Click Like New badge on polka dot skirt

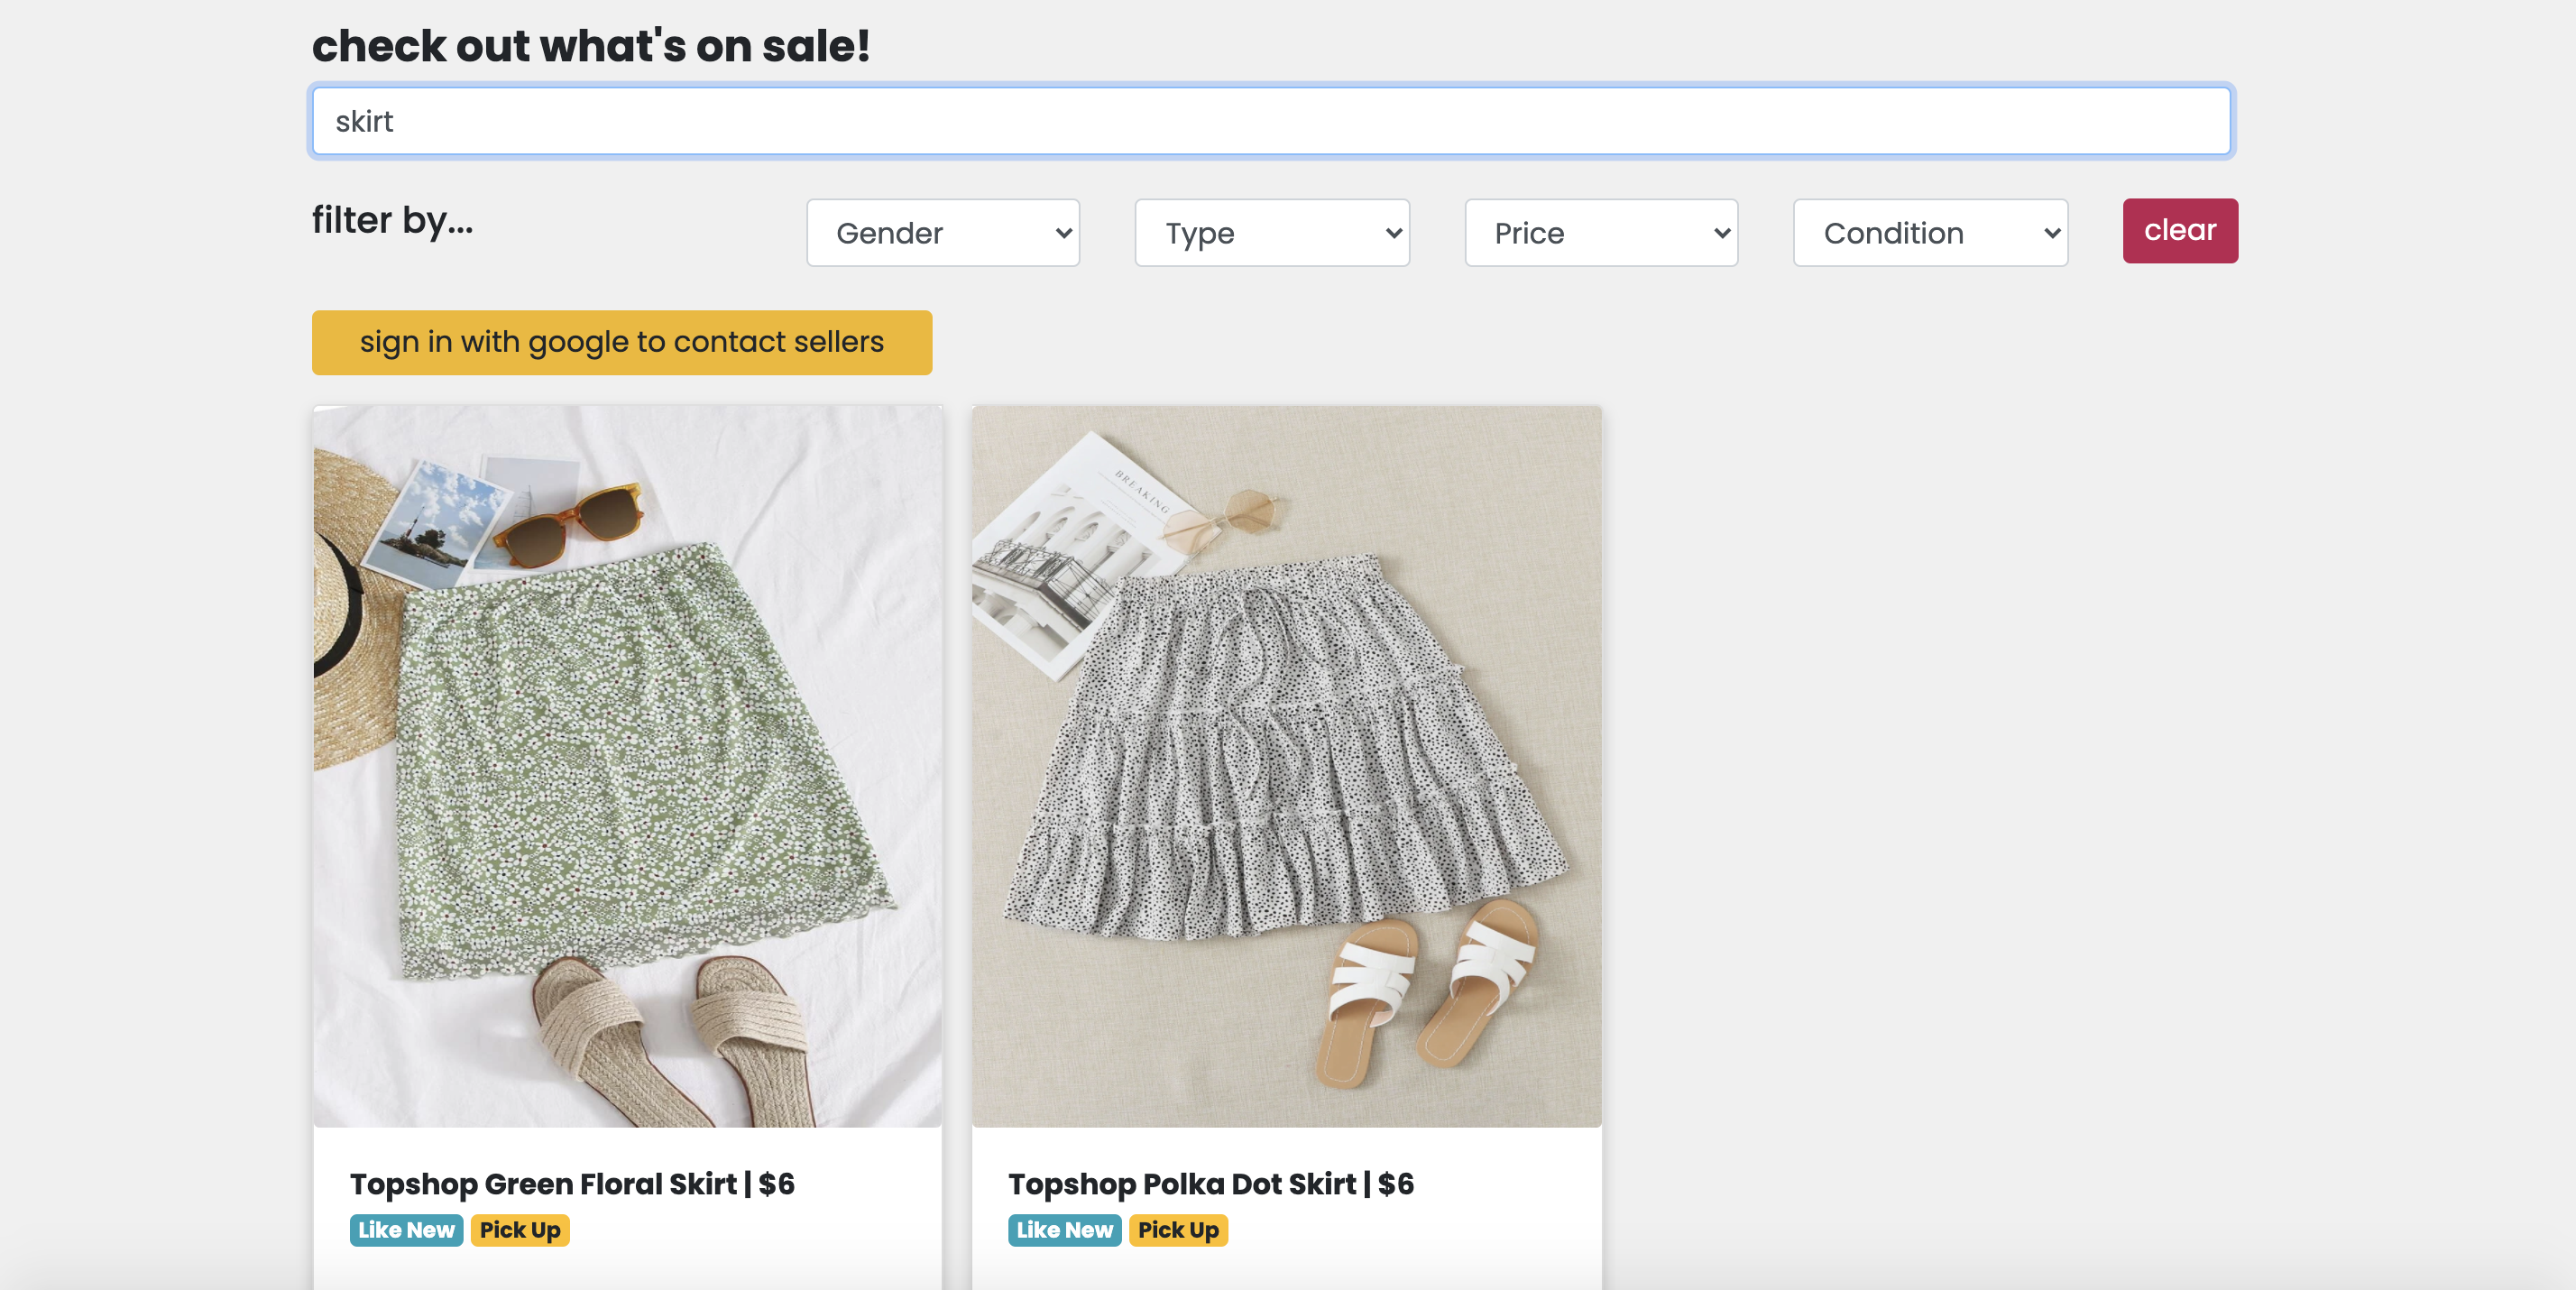[1064, 1230]
